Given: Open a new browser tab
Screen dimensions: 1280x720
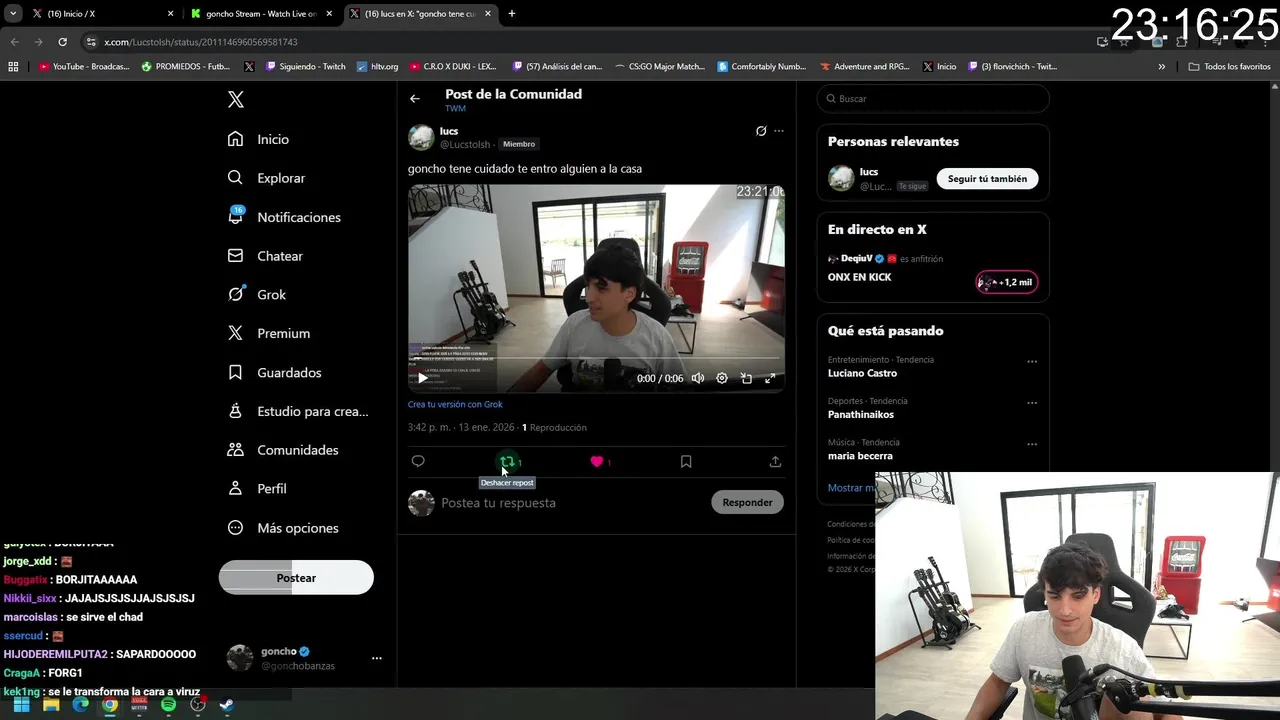Looking at the screenshot, I should click(512, 14).
